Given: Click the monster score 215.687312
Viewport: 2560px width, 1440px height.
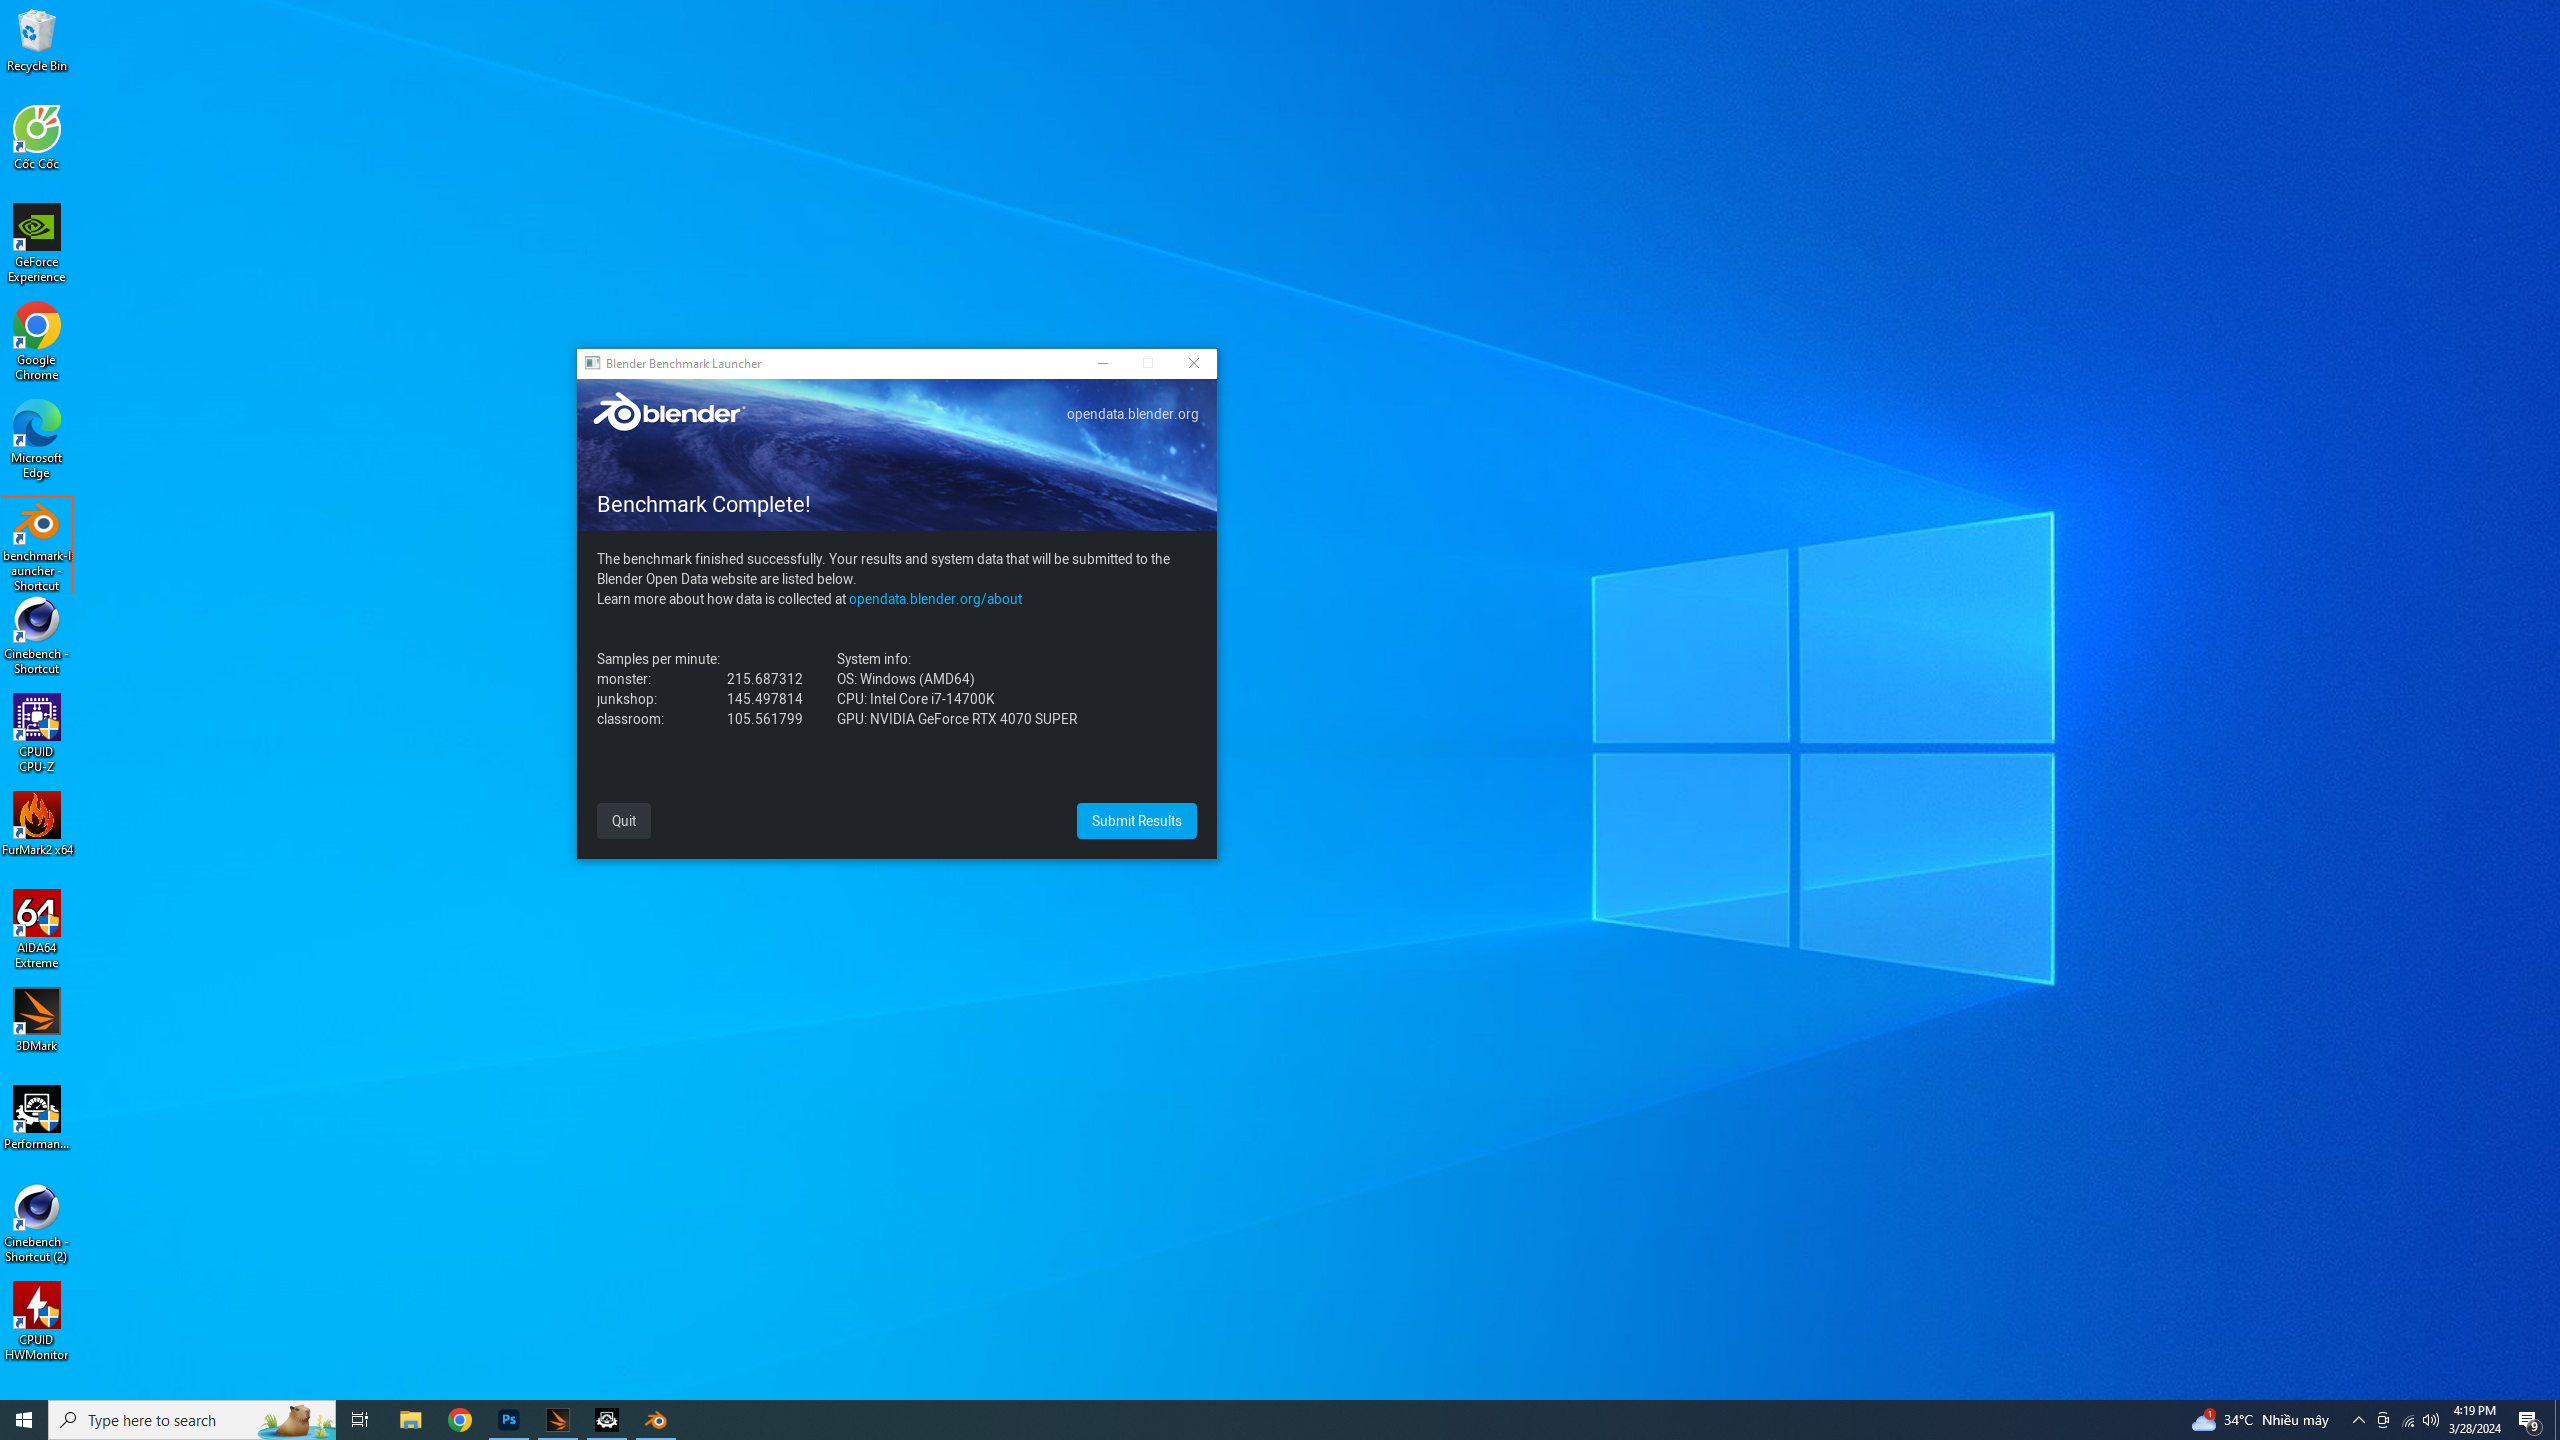Looking at the screenshot, I should (764, 679).
